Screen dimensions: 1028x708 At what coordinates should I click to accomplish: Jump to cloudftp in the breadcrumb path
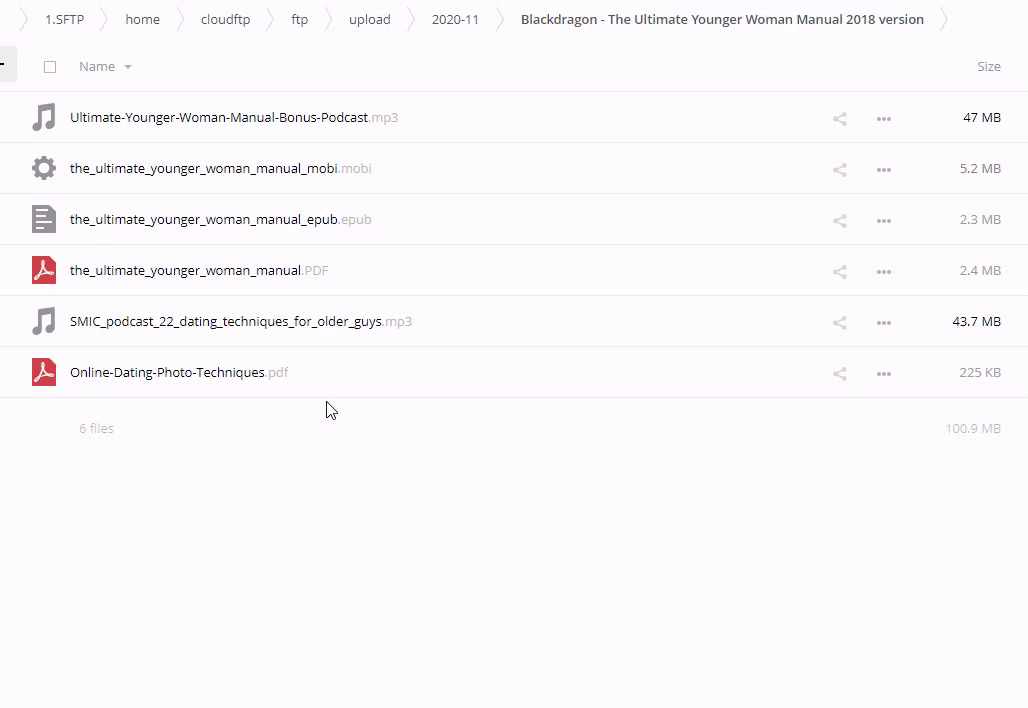(225, 19)
